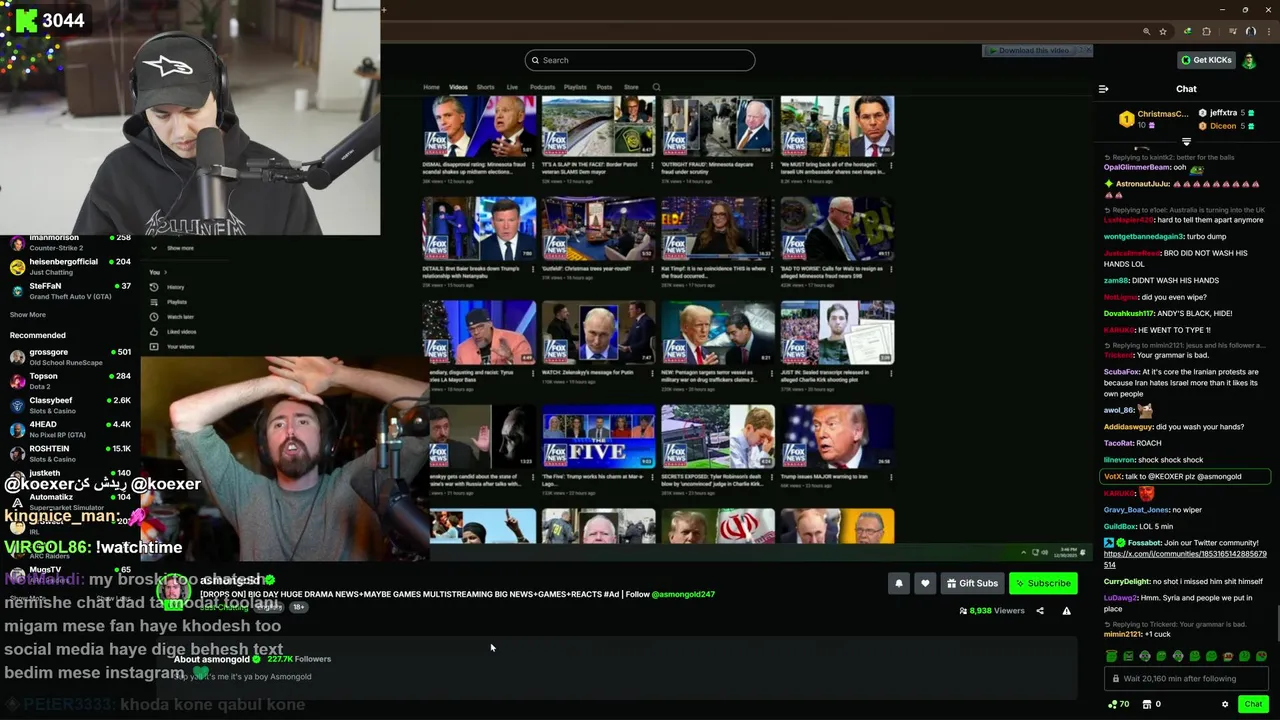This screenshot has width=1280, height=720.
Task: Open the Home tab on channel page
Action: (431, 87)
